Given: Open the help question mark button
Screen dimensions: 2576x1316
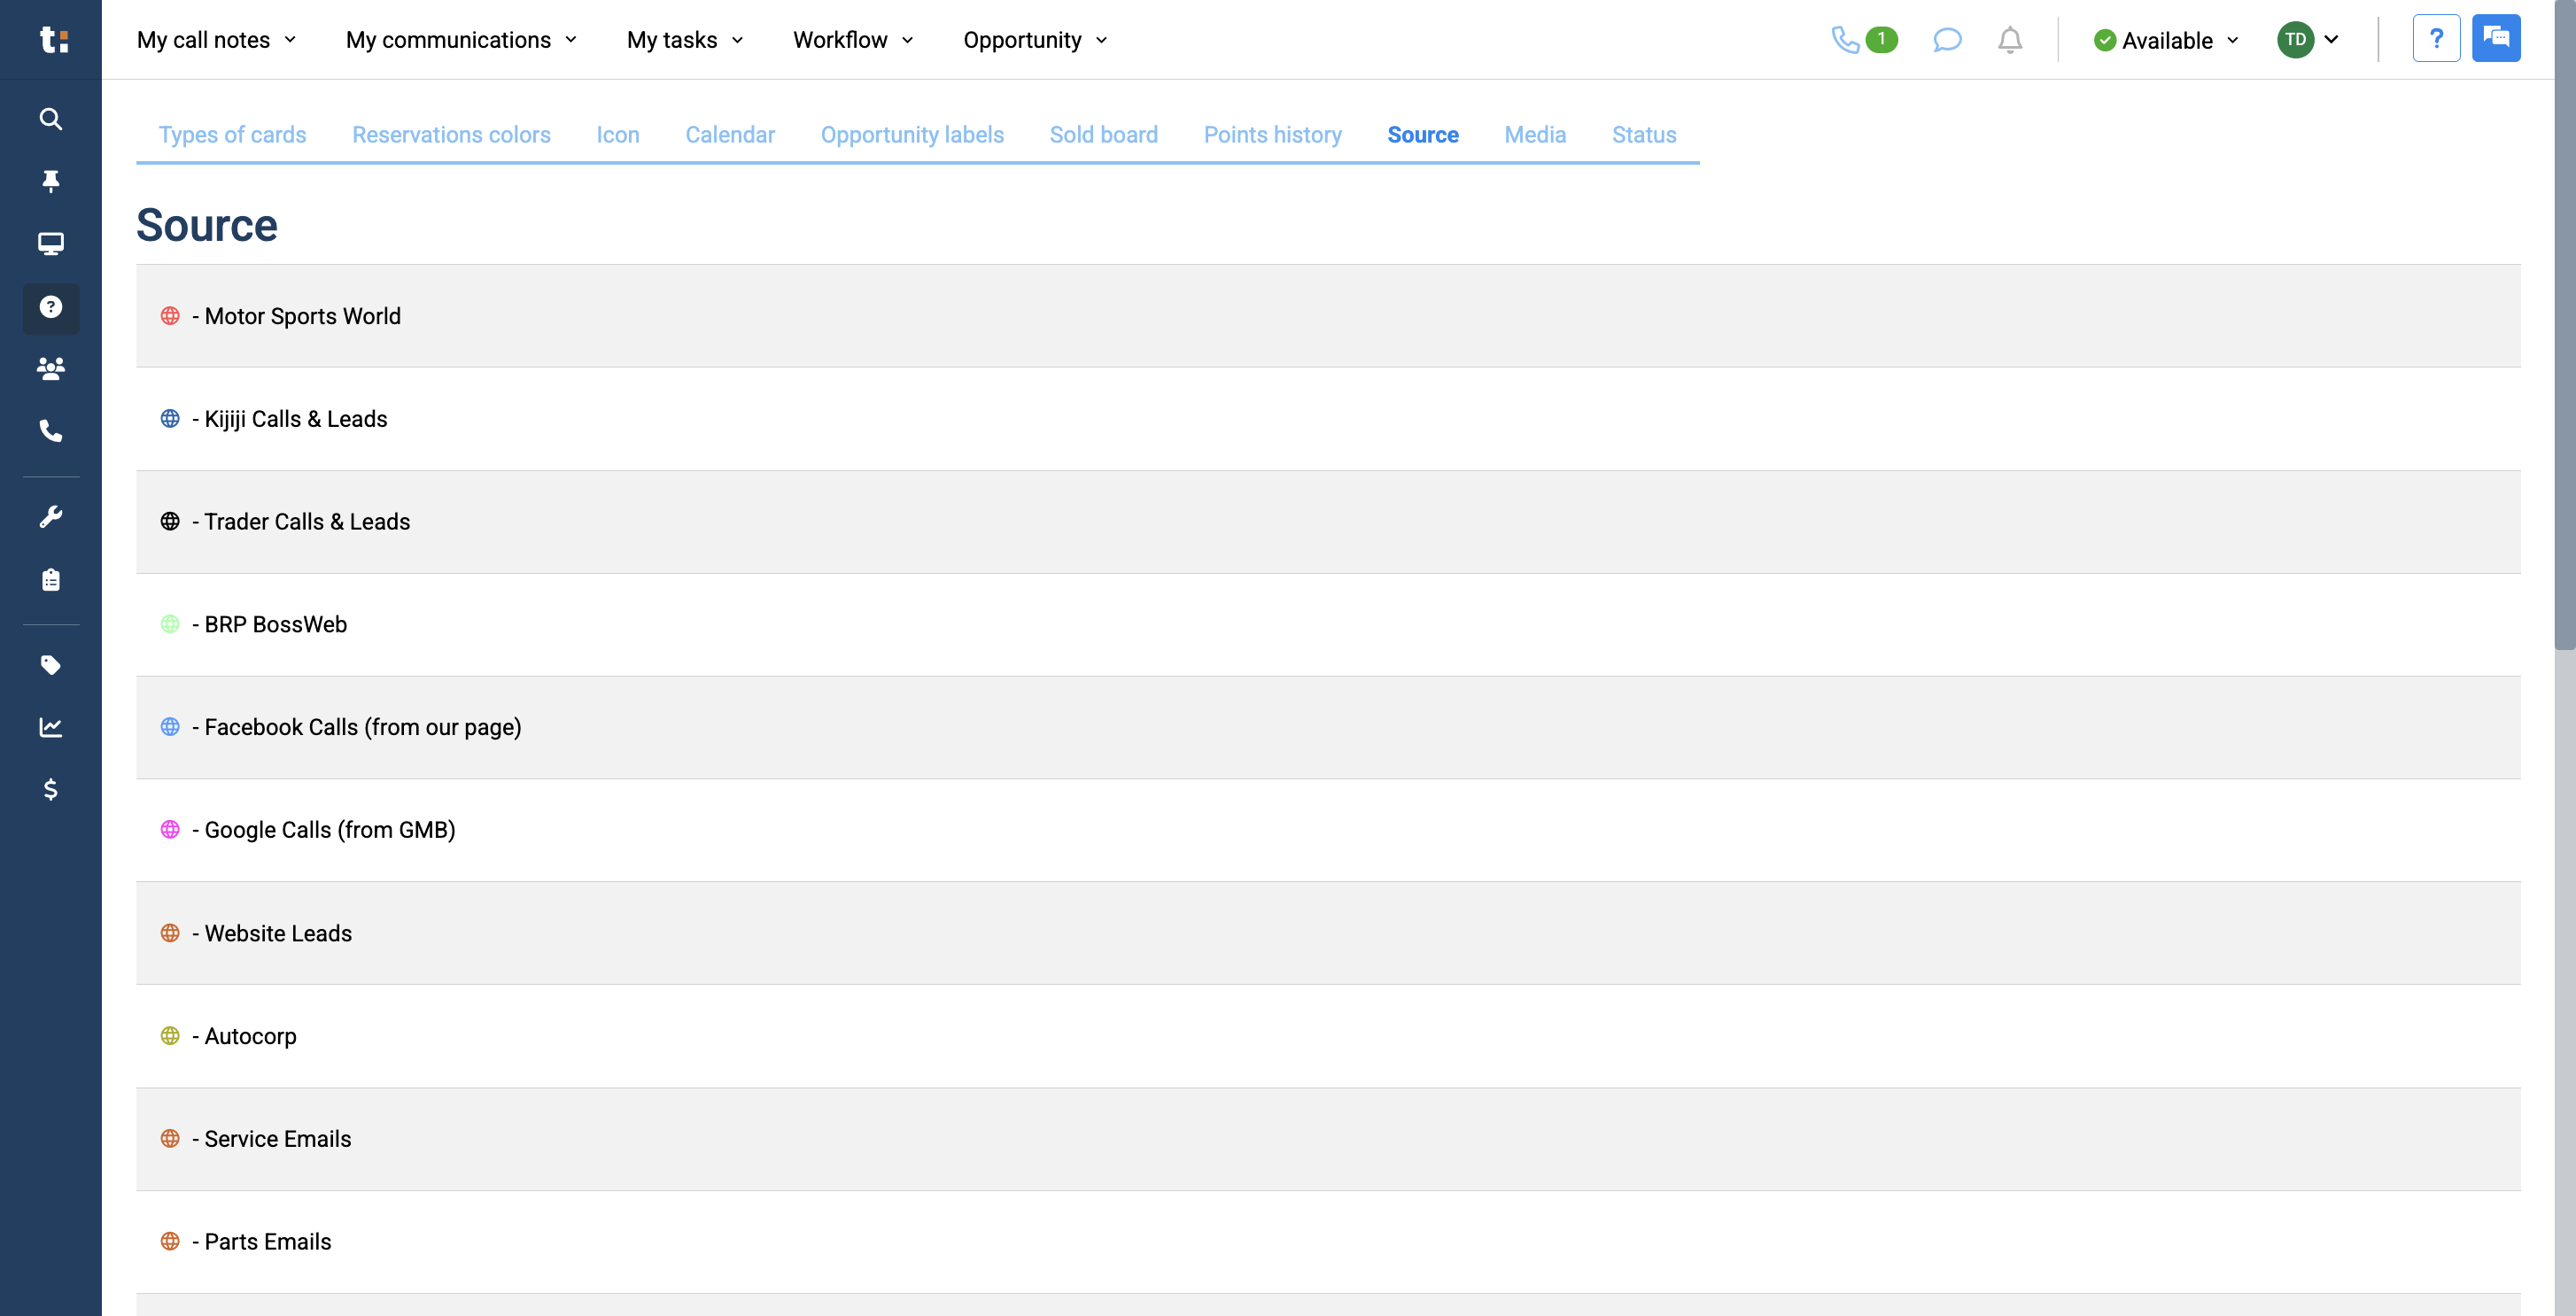Looking at the screenshot, I should 2437,38.
